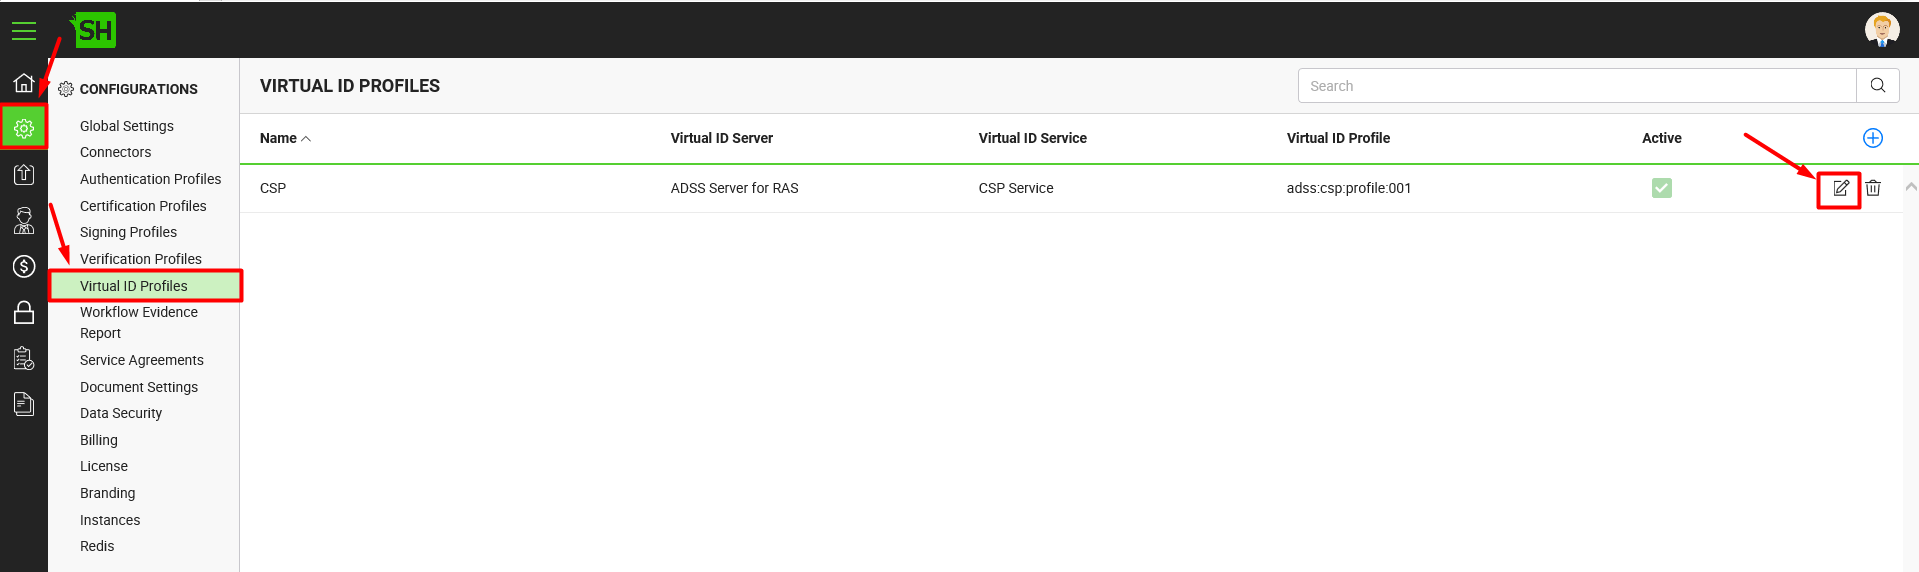This screenshot has height=572, width=1919.
Task: Open the Global Settings link
Action: (127, 126)
